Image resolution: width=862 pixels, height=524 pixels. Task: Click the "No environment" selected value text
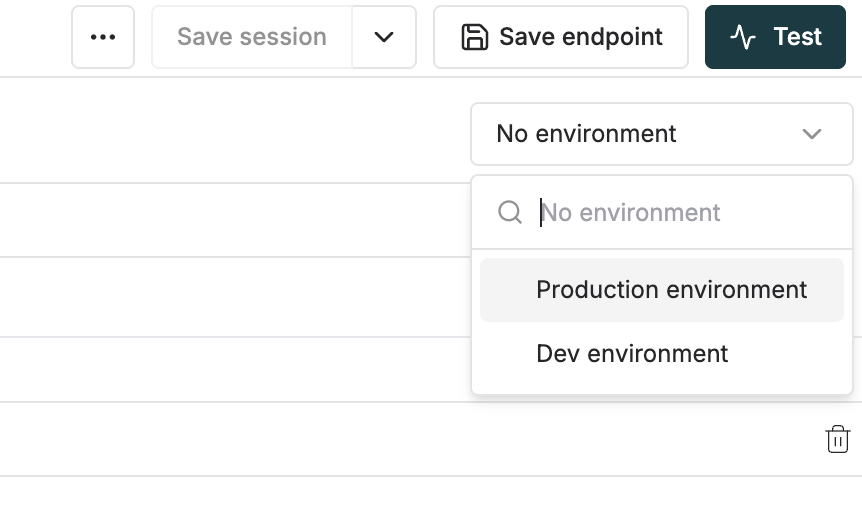pos(586,134)
